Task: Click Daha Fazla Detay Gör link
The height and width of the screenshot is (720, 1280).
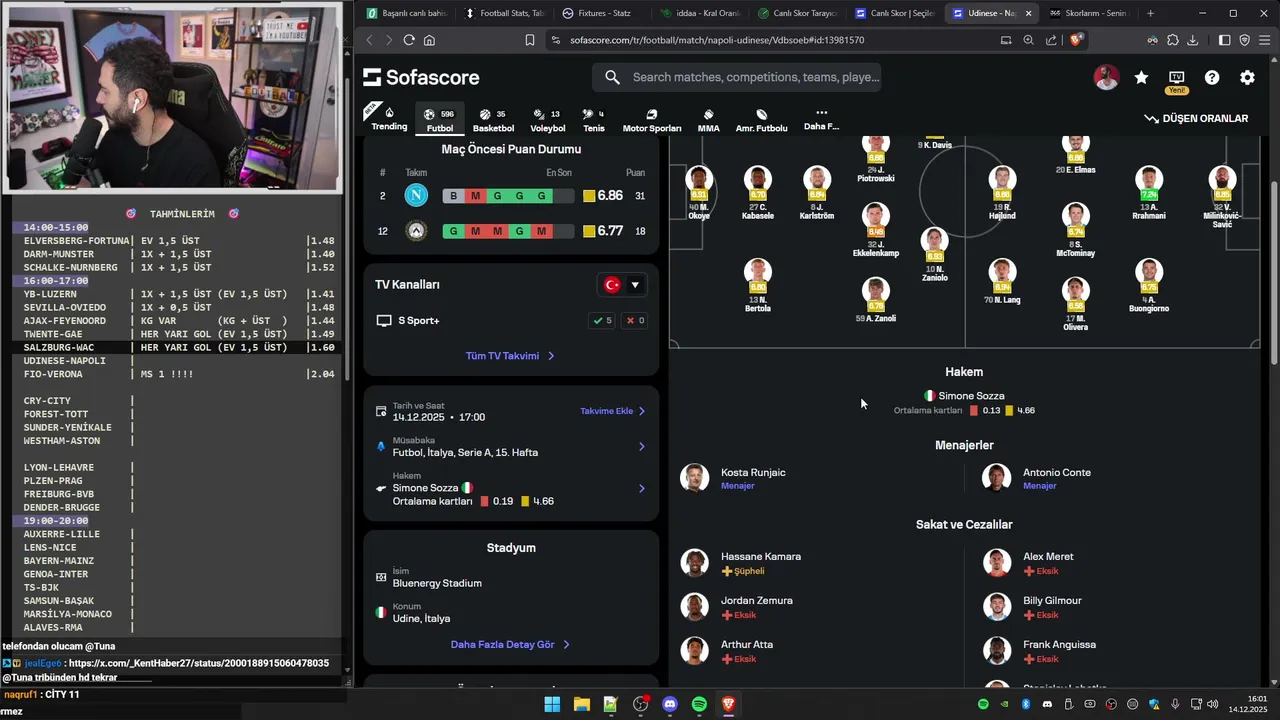Action: (x=510, y=645)
